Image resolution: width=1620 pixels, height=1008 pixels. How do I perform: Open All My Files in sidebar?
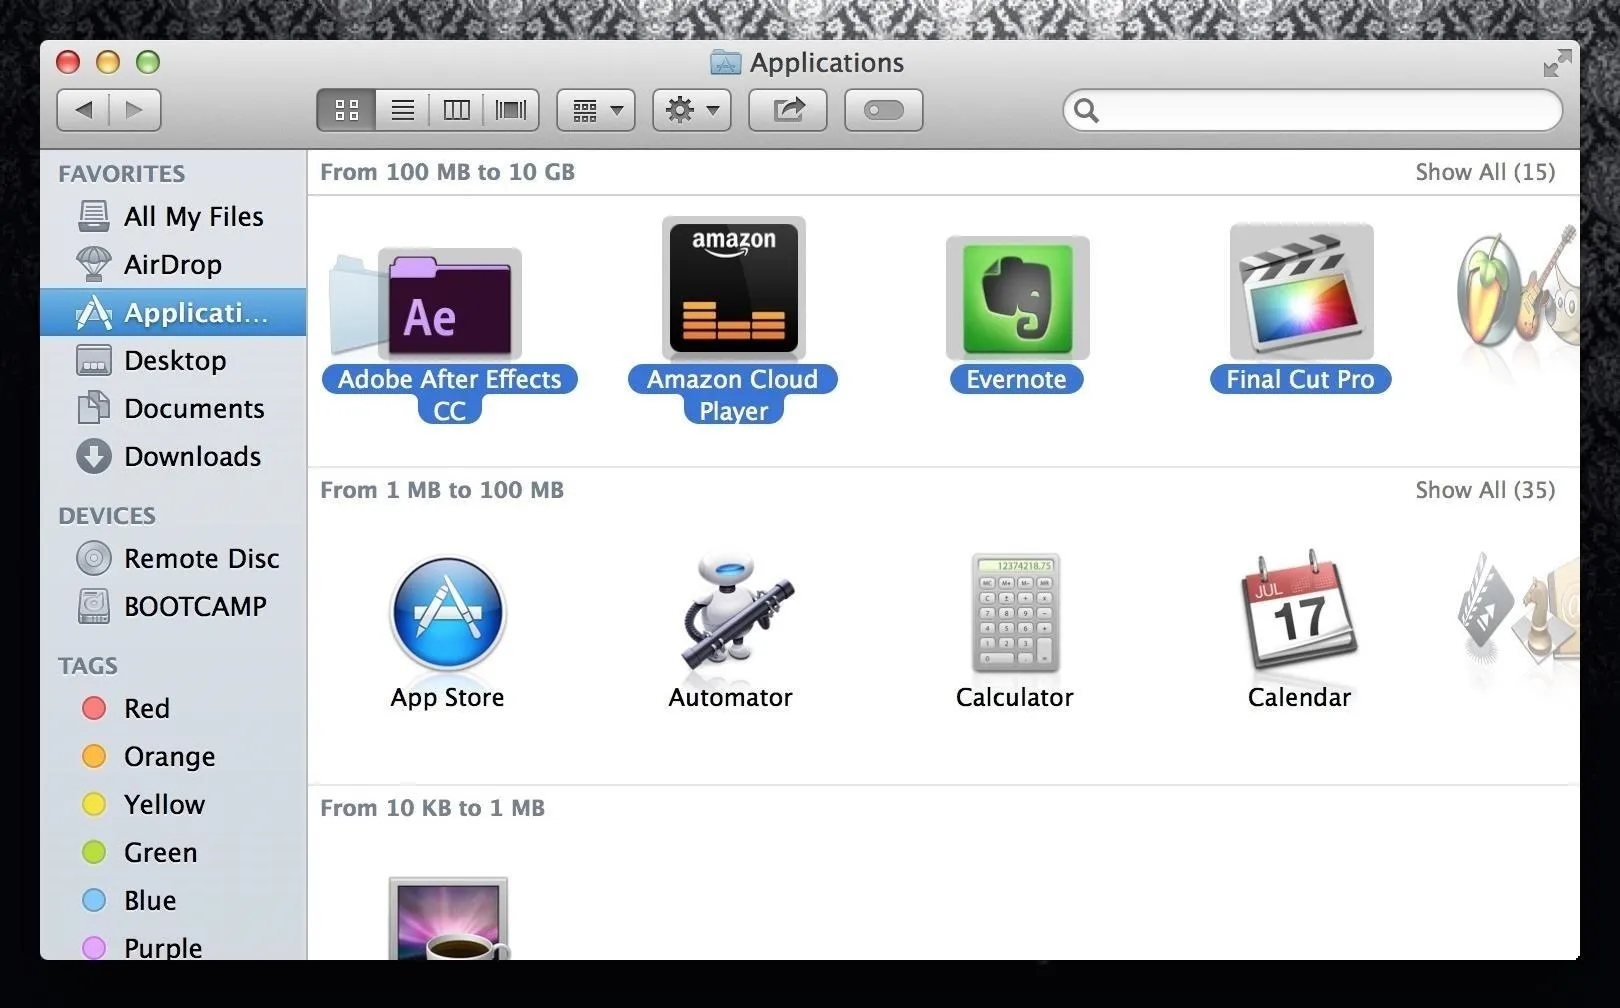(173, 216)
